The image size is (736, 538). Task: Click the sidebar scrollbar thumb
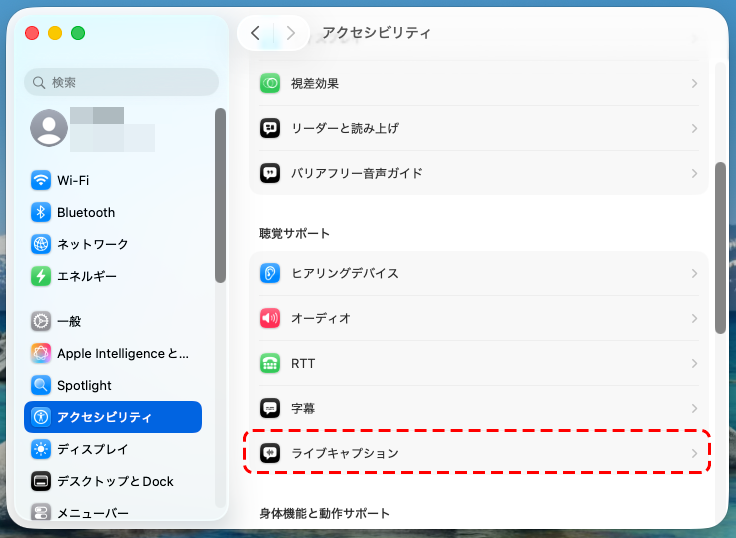tap(220, 195)
